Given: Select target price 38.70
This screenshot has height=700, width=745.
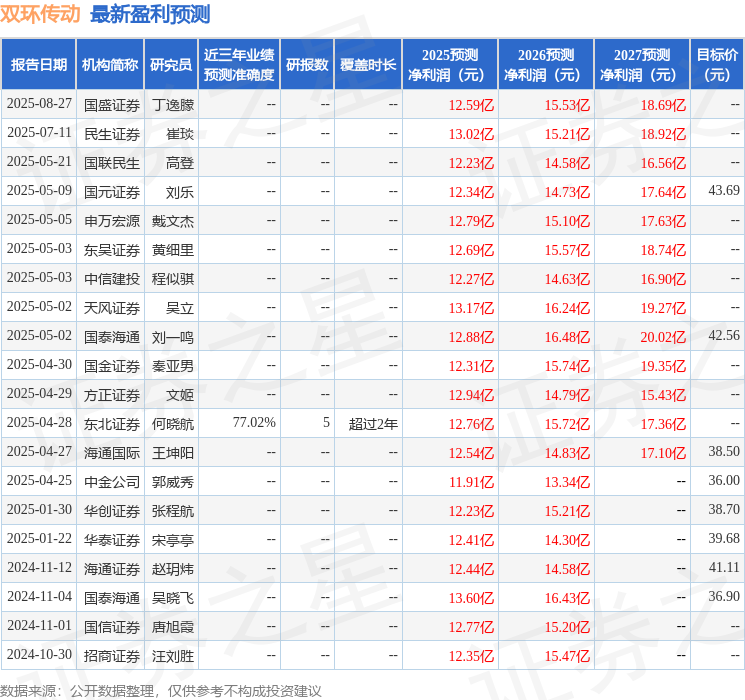Looking at the screenshot, I should point(724,509).
